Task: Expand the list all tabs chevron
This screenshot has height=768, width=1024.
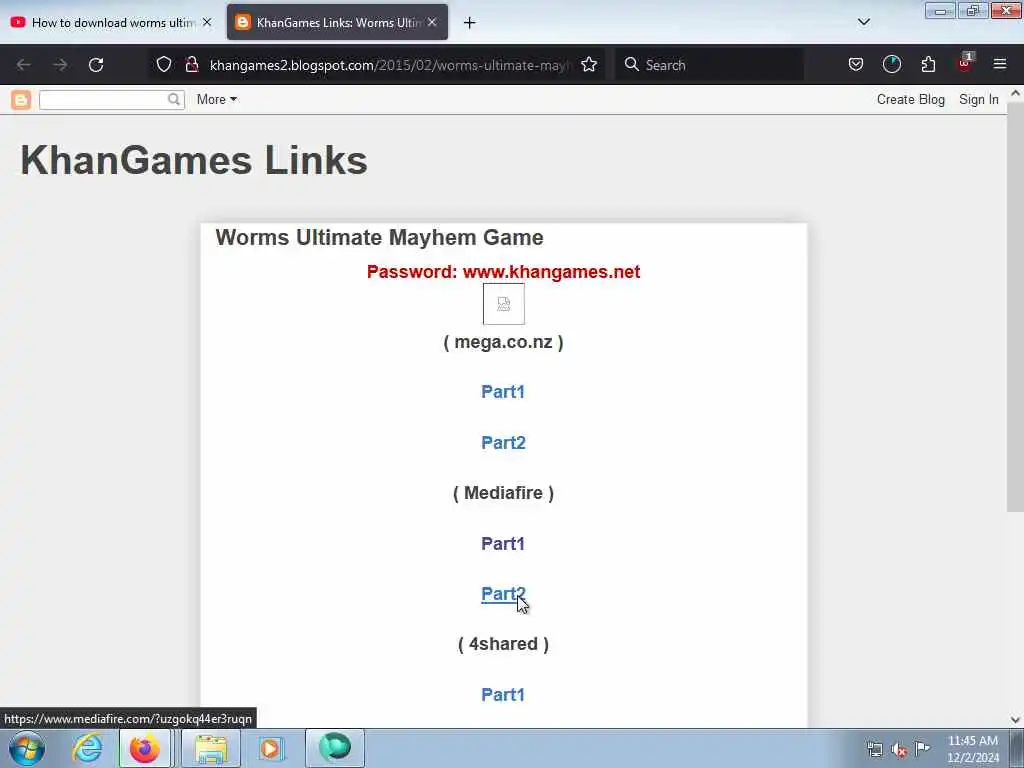Action: tap(863, 22)
